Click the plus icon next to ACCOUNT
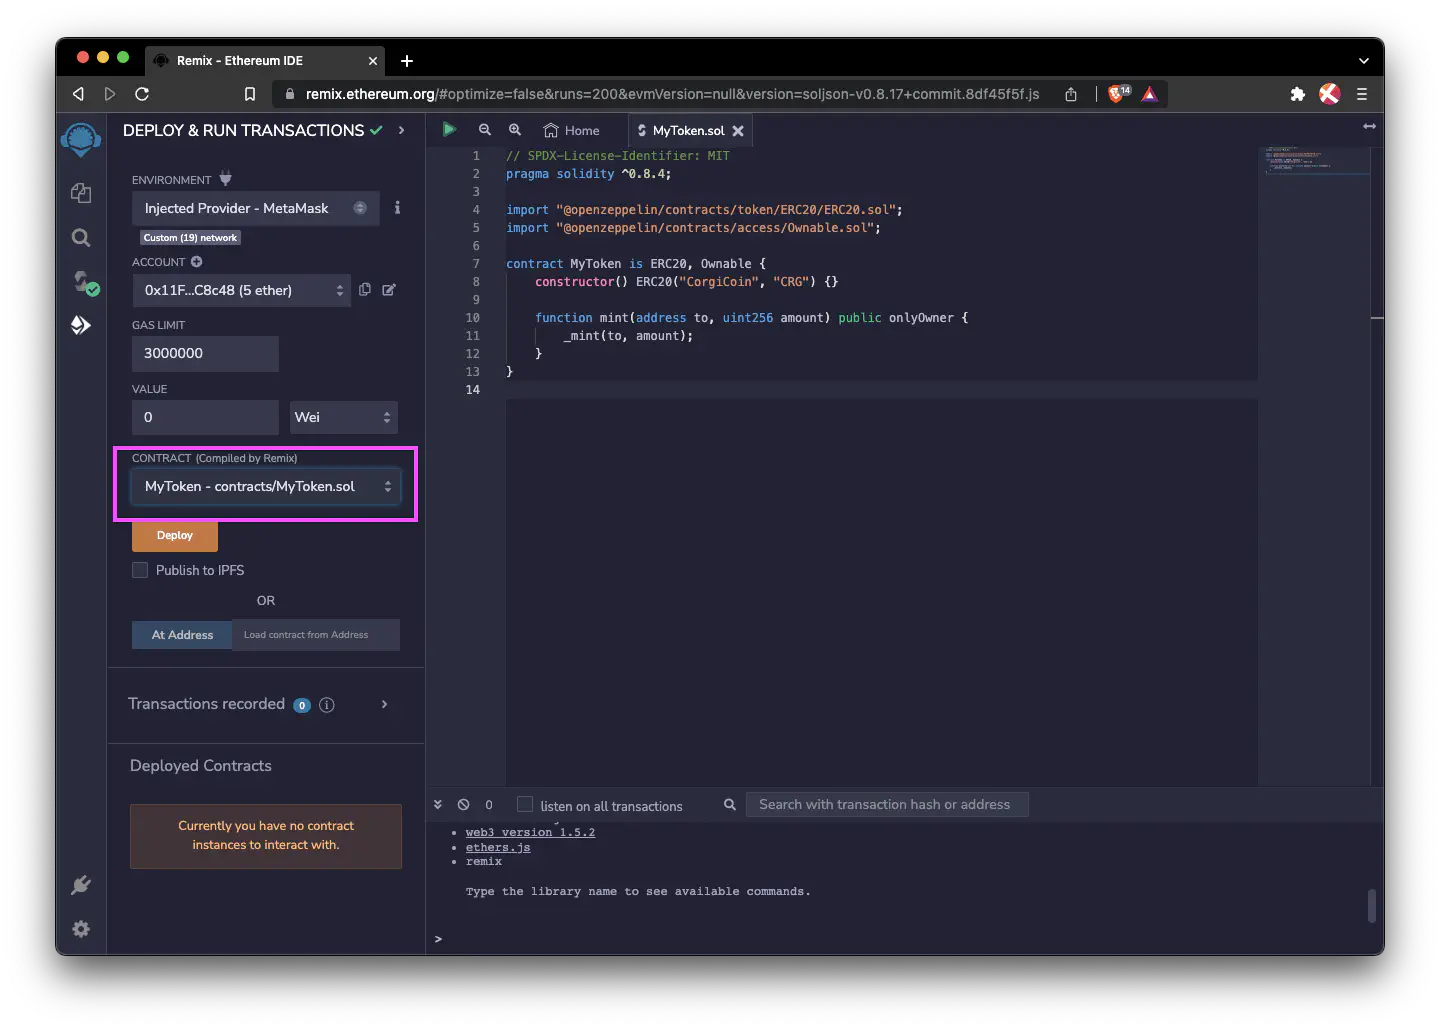 (197, 262)
